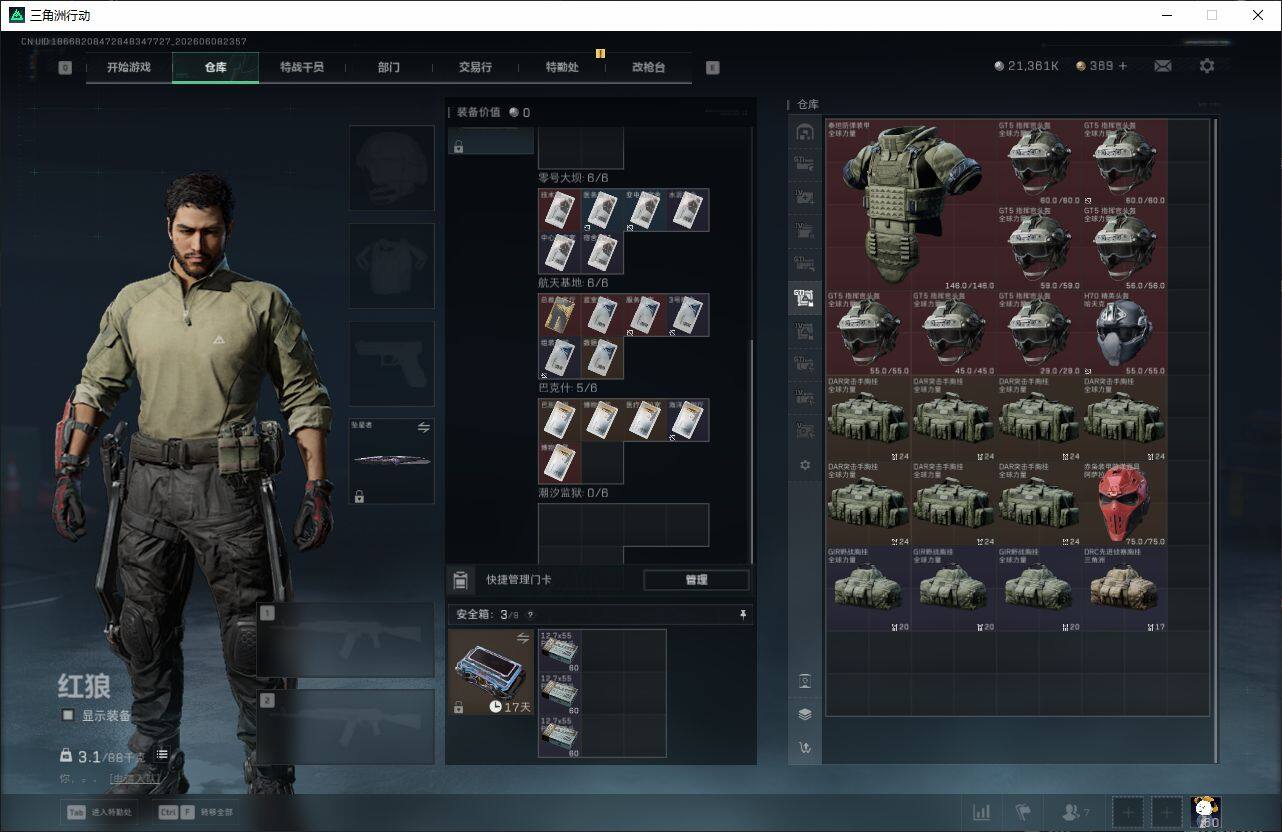Select the DRC chest rig item
The height and width of the screenshot is (832, 1282).
[x=1124, y=588]
